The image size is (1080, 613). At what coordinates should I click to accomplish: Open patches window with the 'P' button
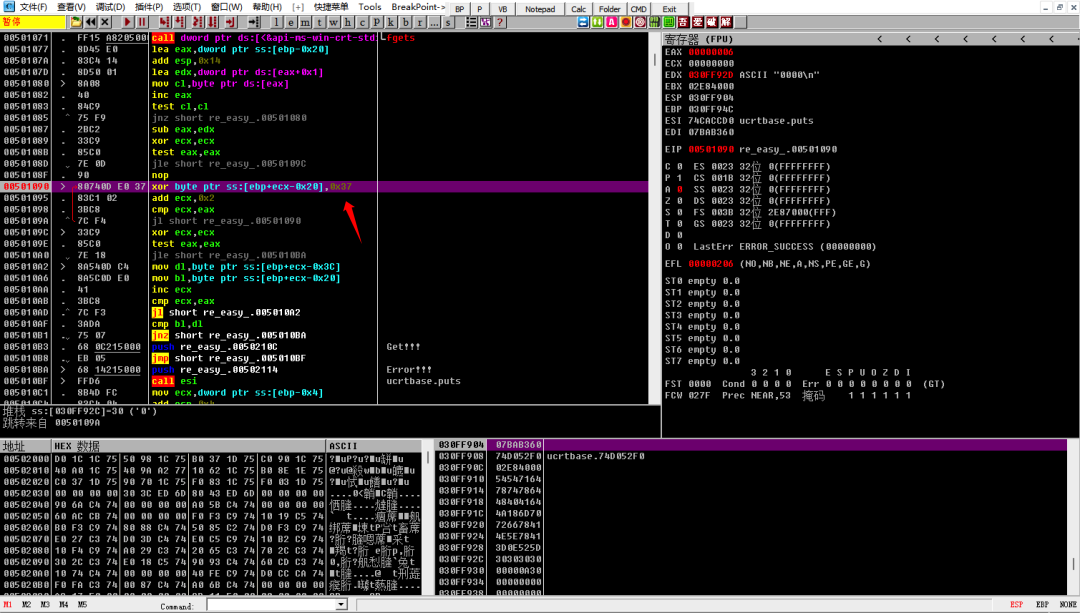point(377,22)
